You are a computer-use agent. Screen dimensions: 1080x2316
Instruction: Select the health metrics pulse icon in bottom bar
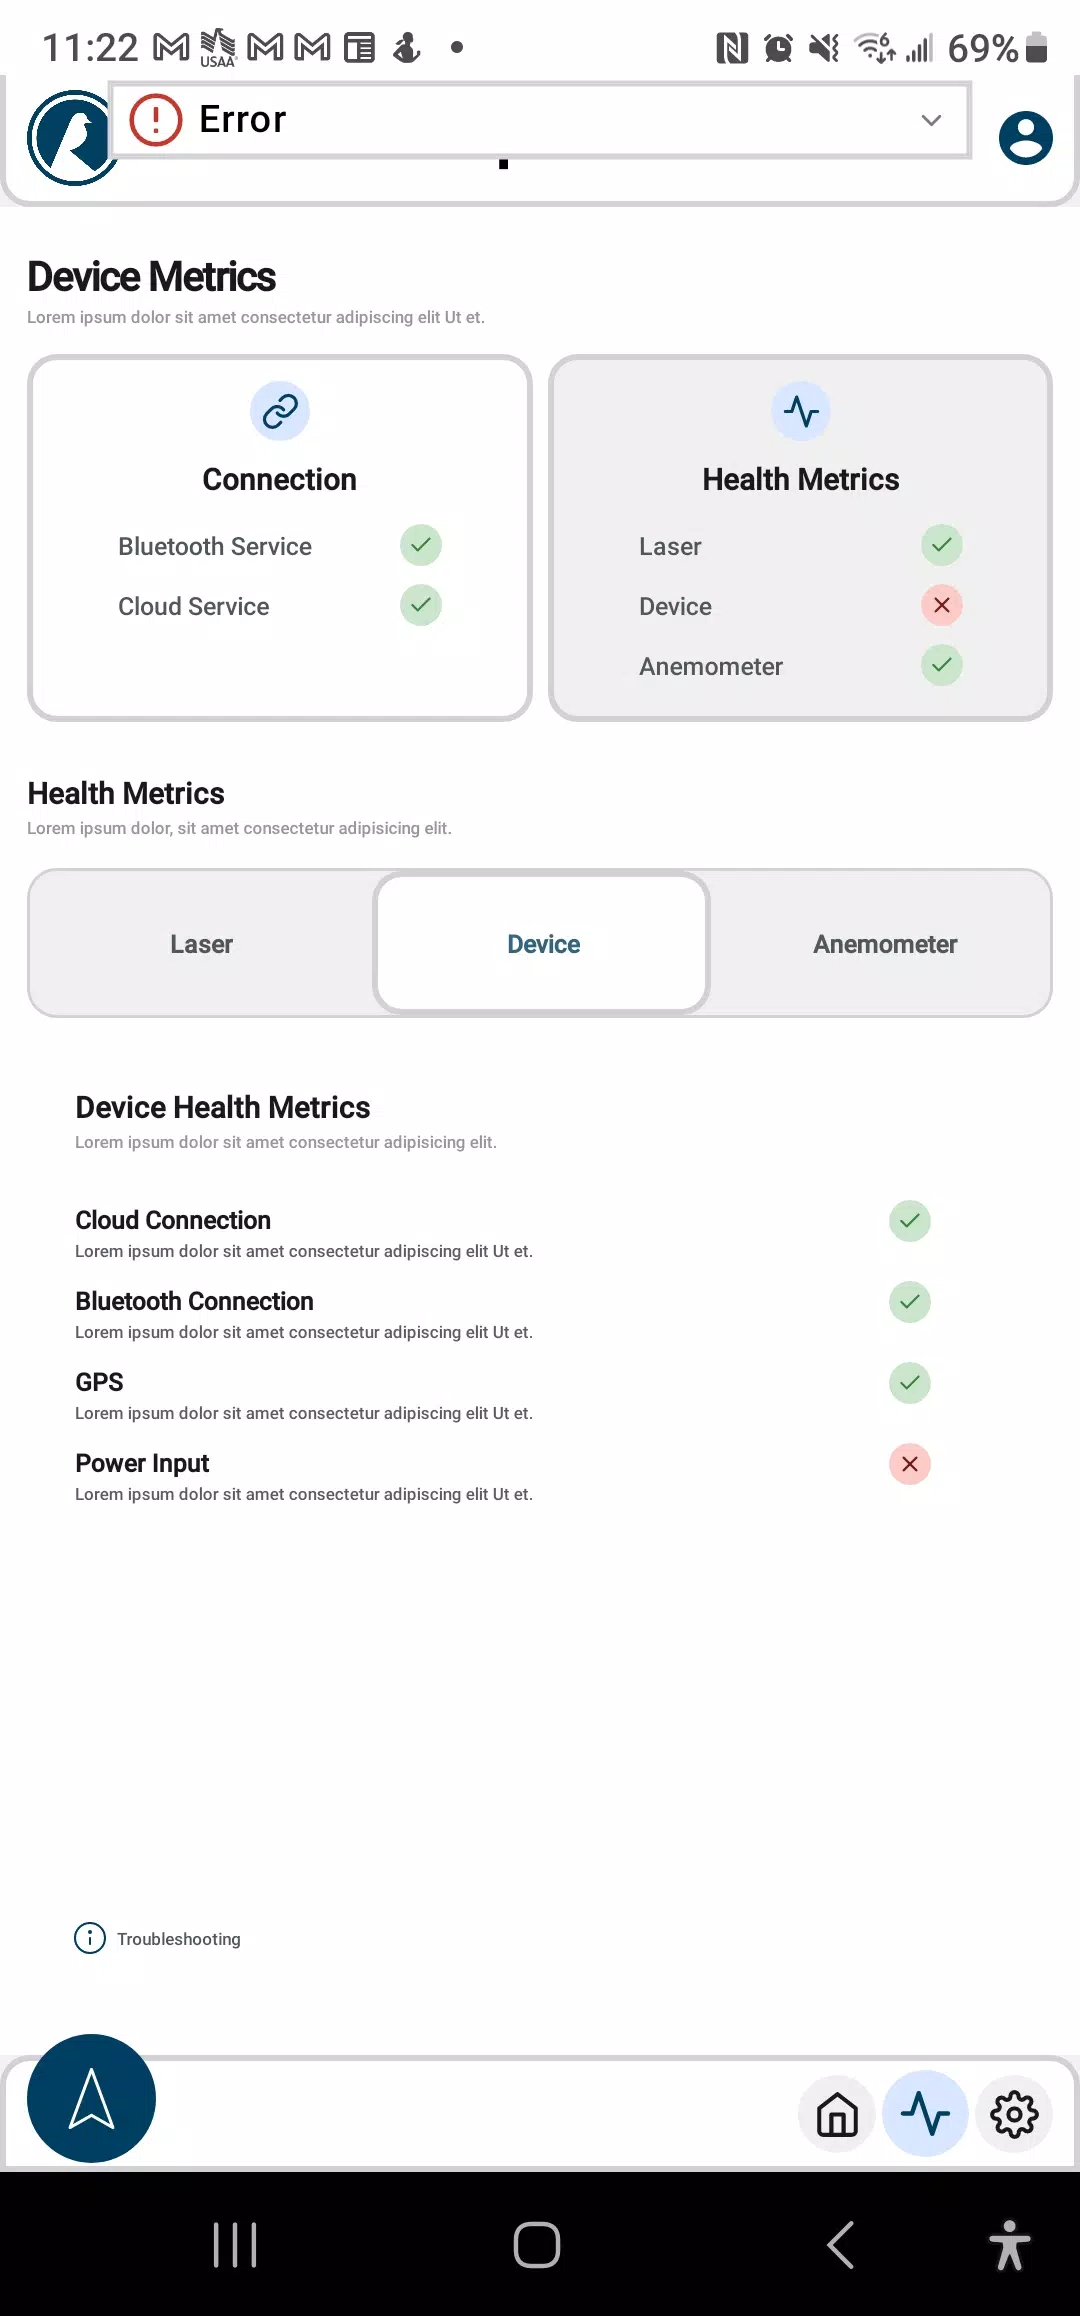[x=925, y=2114]
